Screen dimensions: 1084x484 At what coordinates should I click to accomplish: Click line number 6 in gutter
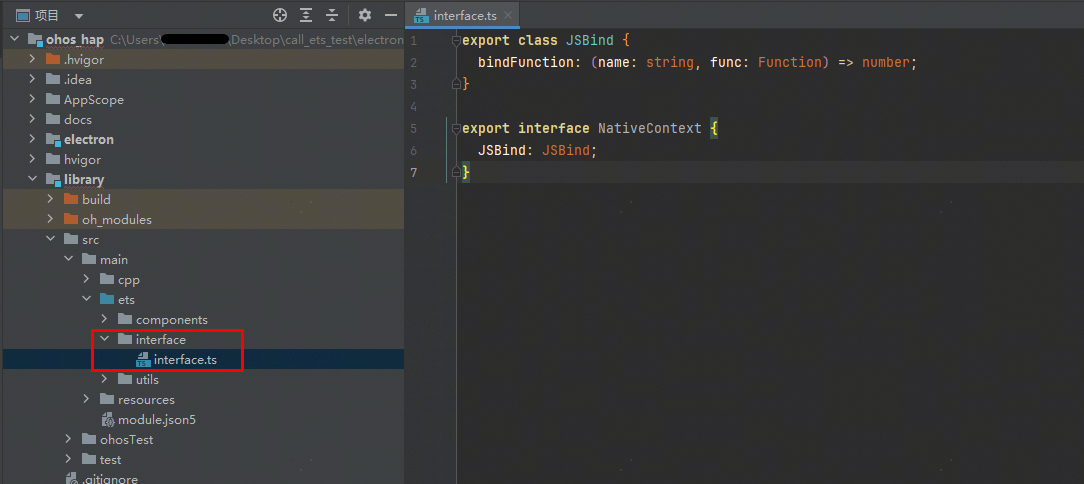pos(413,151)
